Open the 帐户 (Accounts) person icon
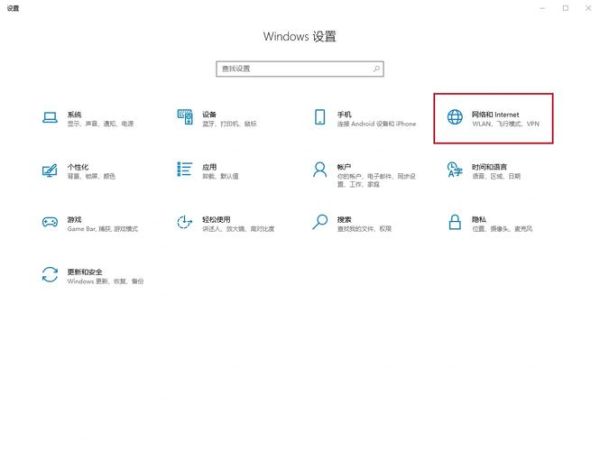The image size is (600, 451). (x=320, y=169)
